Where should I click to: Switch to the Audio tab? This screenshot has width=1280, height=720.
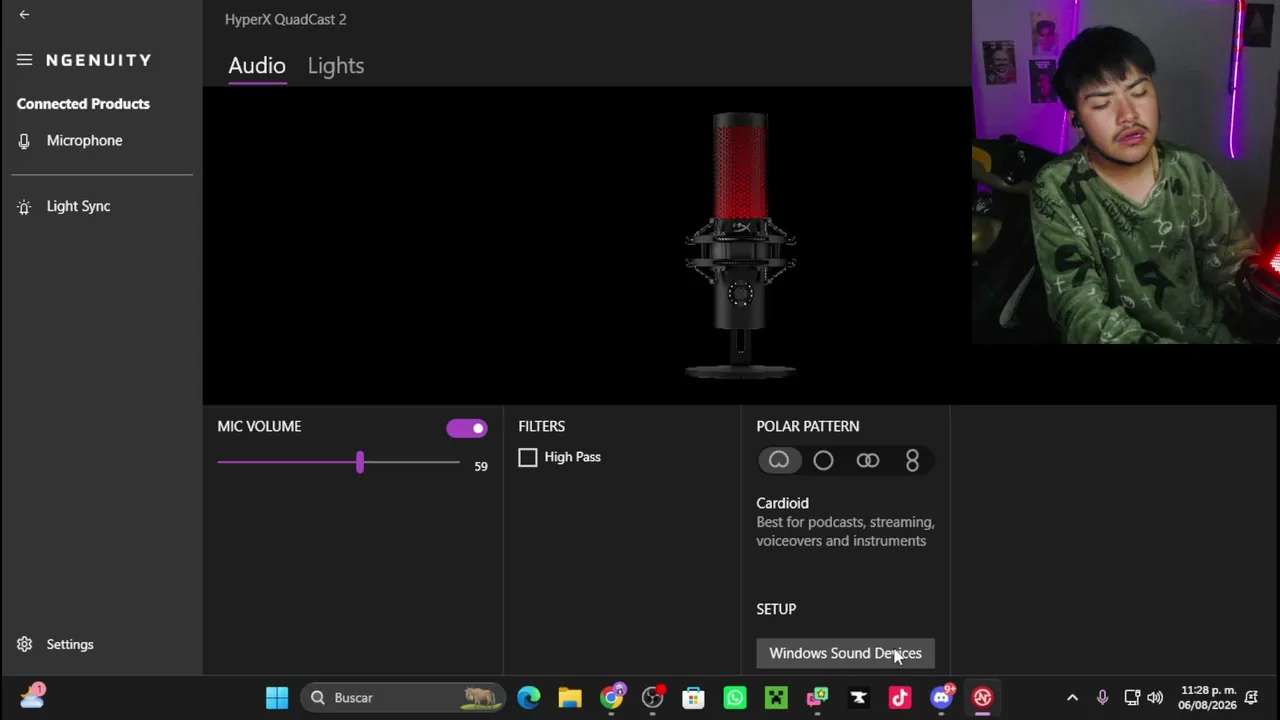(257, 66)
